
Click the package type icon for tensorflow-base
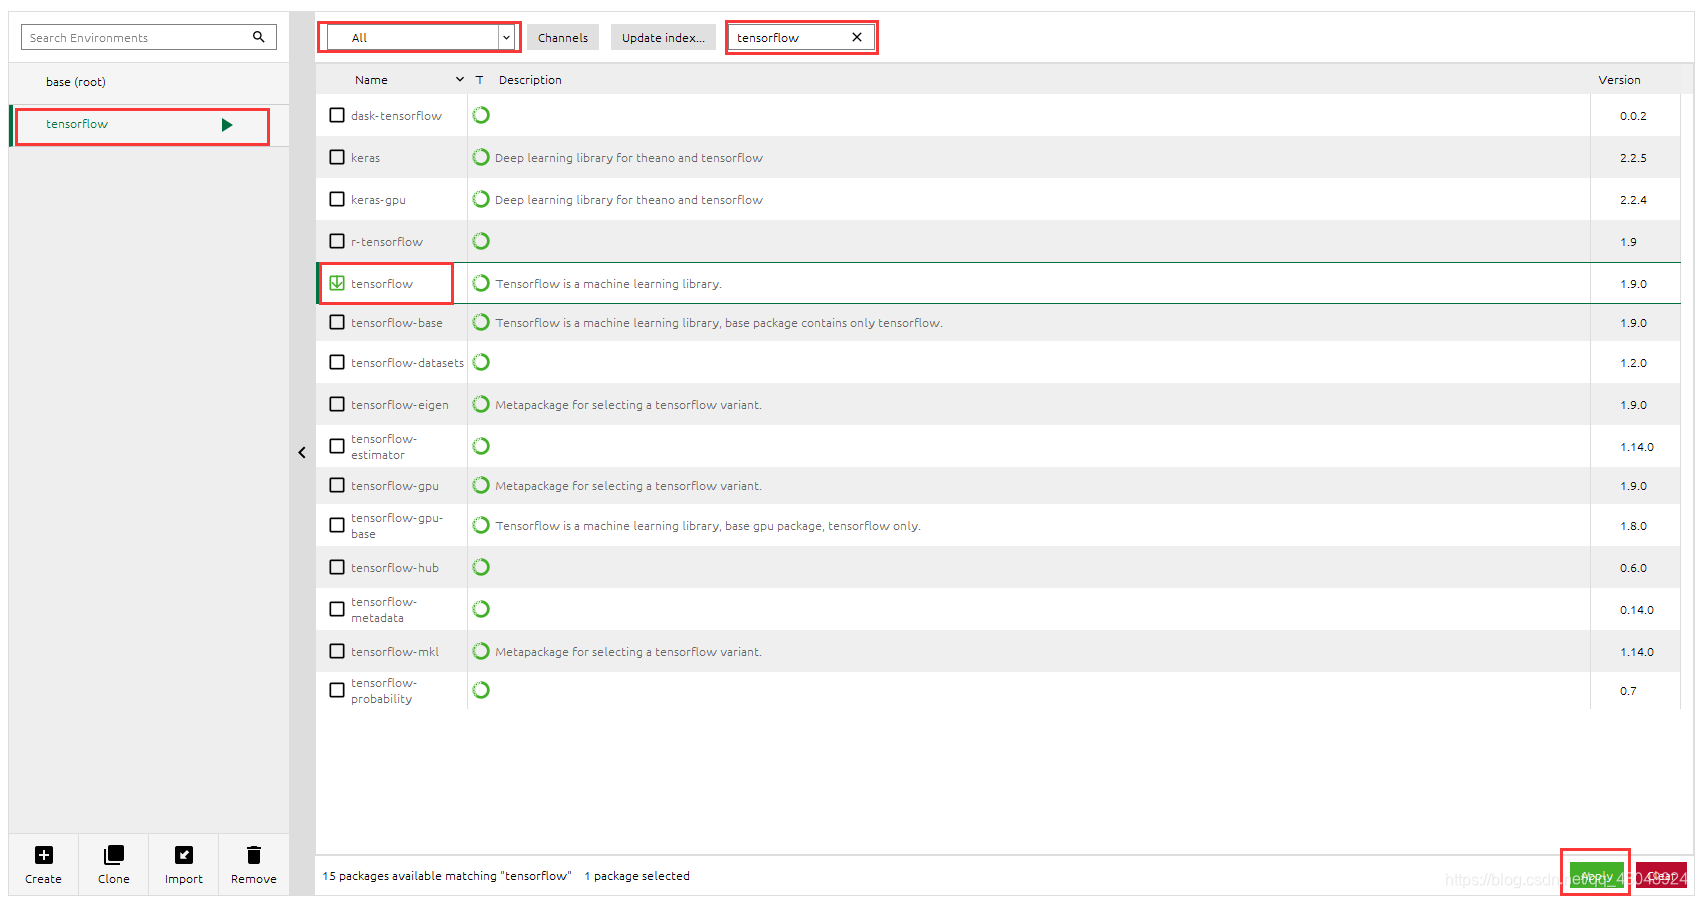click(481, 322)
